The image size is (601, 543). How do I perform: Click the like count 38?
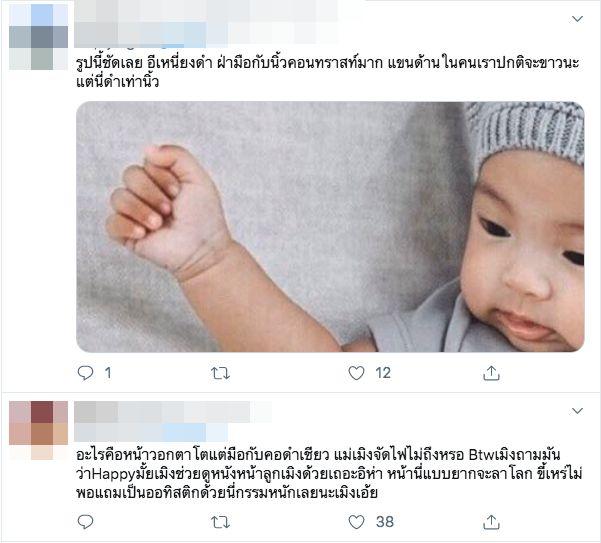(x=384, y=522)
